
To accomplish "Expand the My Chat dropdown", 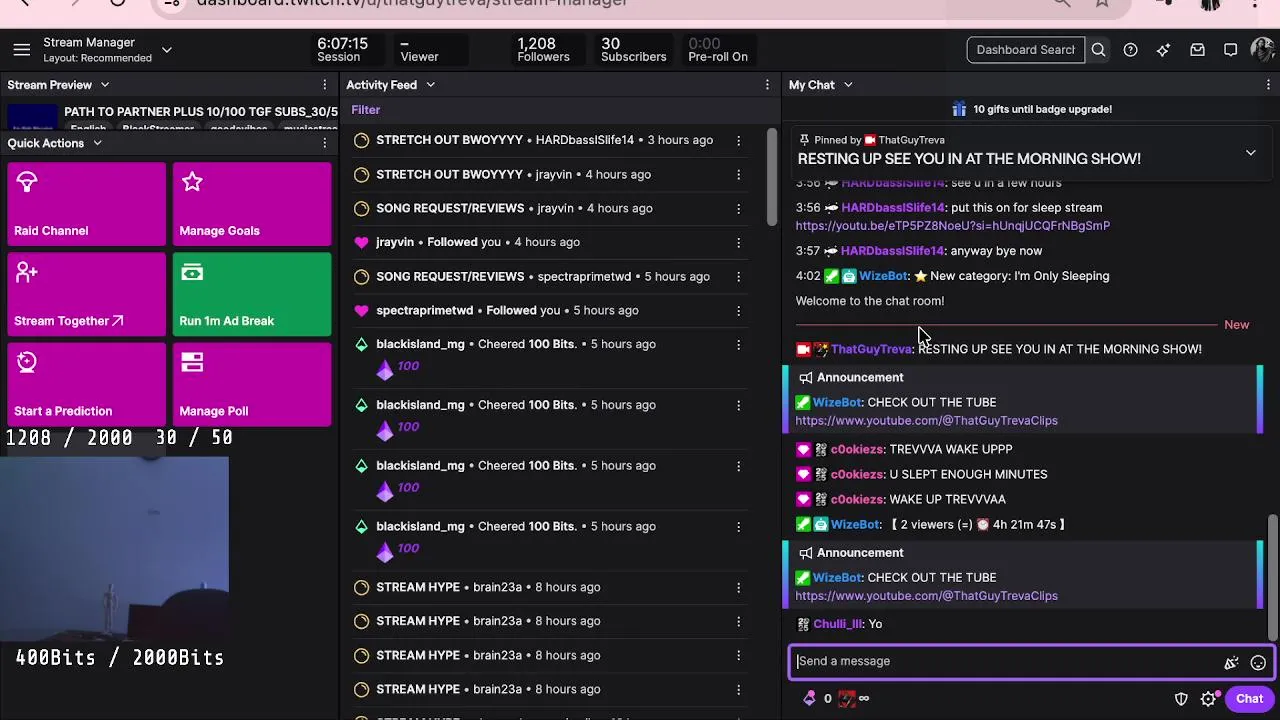I will [848, 85].
